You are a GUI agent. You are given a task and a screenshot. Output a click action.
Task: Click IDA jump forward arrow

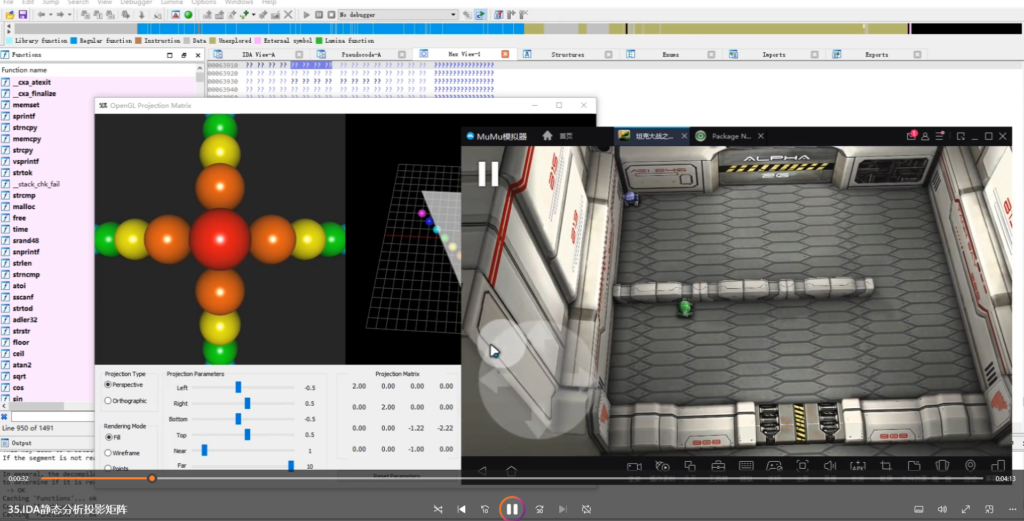pyautogui.click(x=60, y=14)
